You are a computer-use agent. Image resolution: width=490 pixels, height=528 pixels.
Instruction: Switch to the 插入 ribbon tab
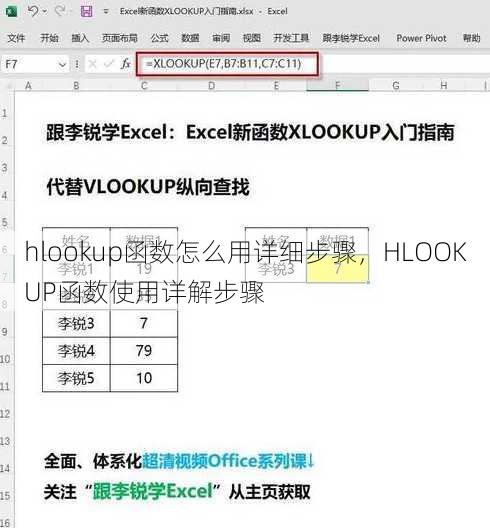point(80,38)
